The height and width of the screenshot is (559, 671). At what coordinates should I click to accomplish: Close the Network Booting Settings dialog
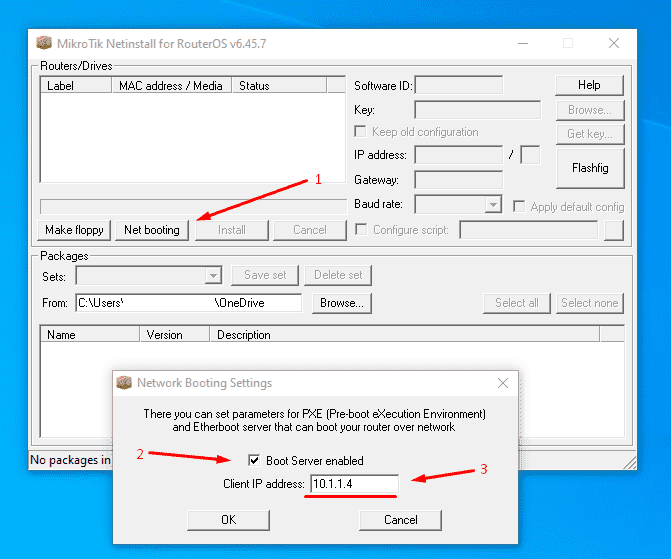coord(502,383)
